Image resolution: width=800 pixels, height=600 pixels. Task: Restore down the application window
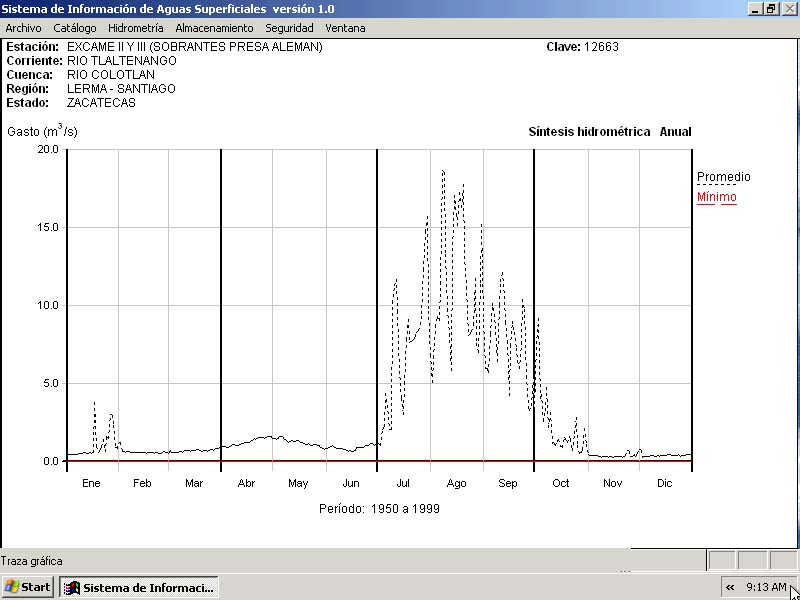(771, 8)
